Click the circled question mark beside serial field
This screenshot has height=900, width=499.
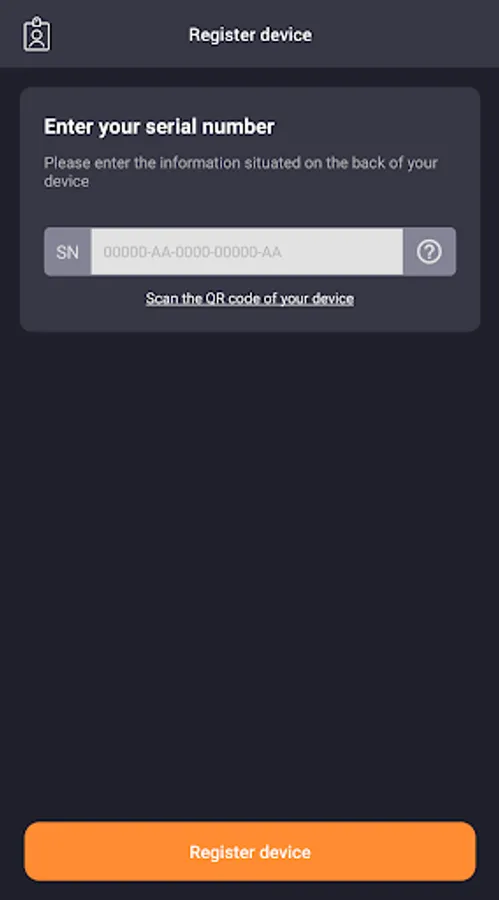(x=429, y=251)
